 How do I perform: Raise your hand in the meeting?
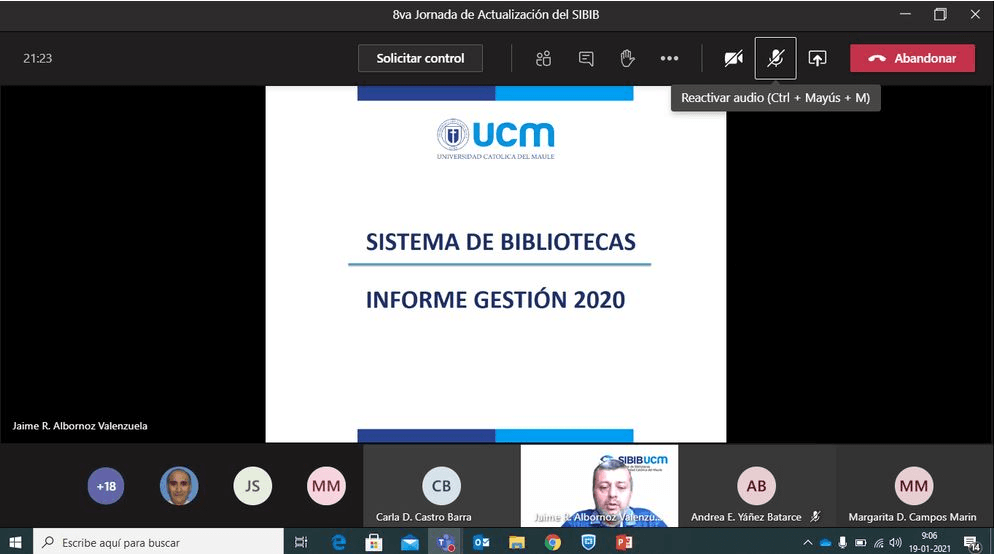(627, 58)
